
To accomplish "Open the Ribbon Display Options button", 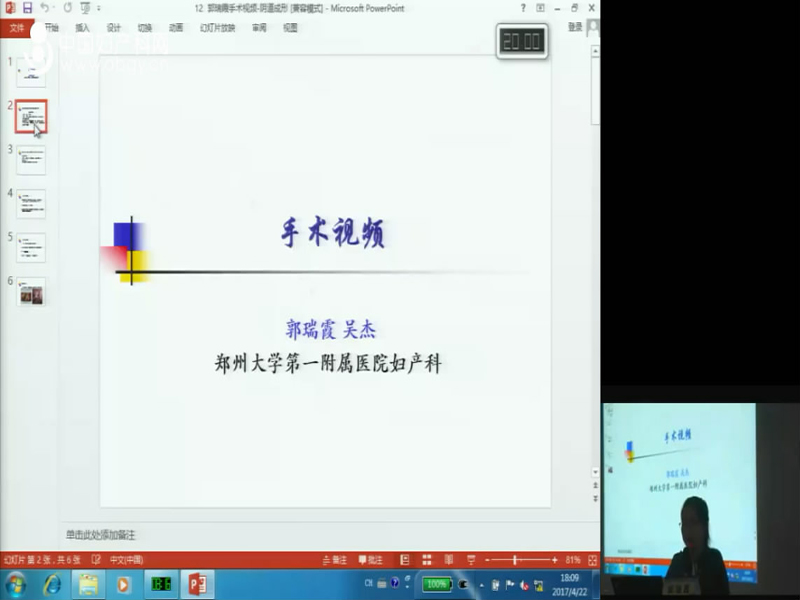I will [x=541, y=8].
